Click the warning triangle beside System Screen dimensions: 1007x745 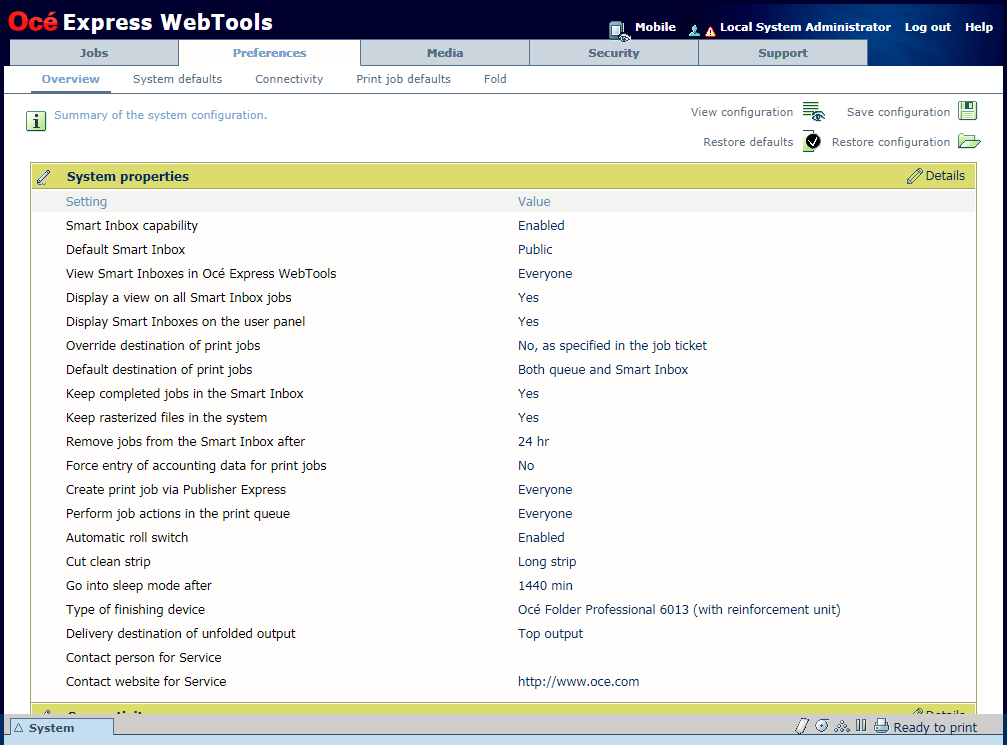(19, 728)
